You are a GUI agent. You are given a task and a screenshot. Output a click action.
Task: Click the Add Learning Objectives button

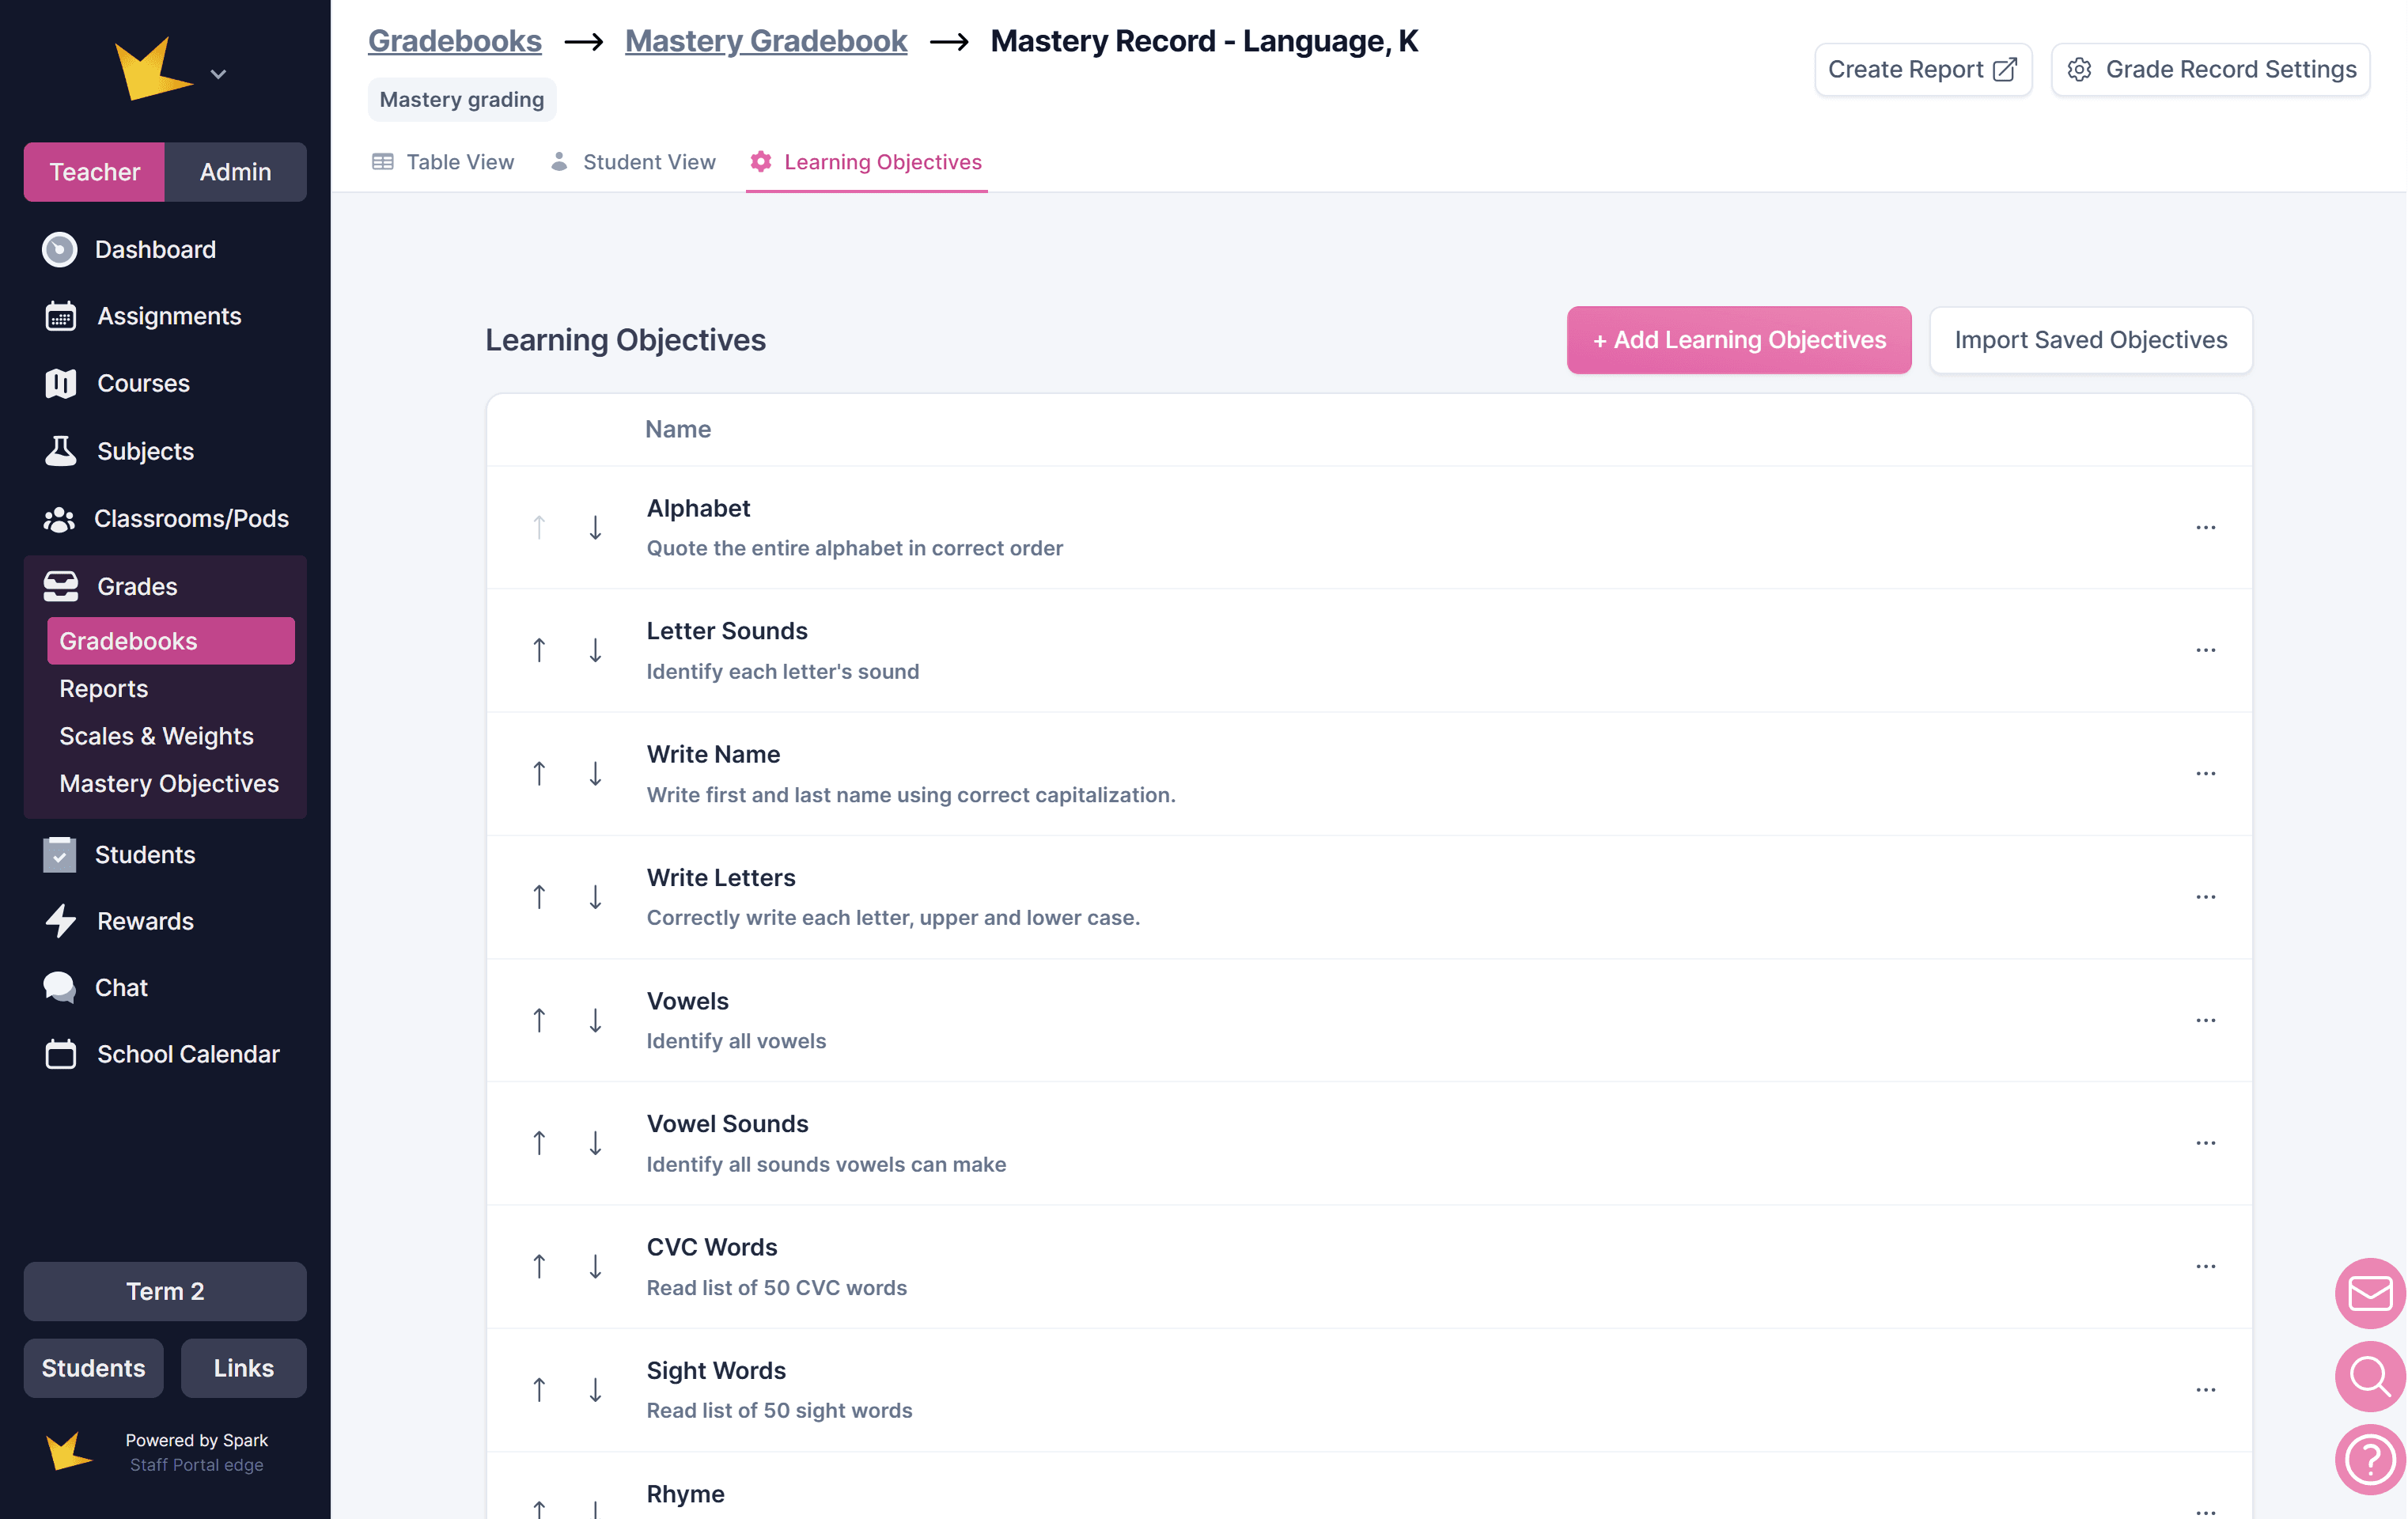(1738, 340)
